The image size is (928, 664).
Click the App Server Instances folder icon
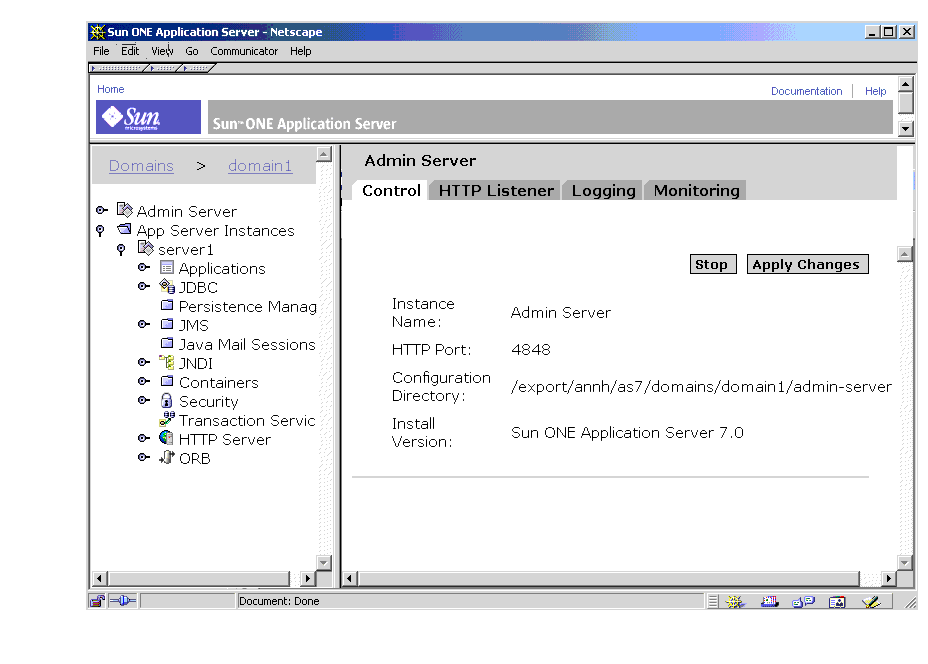pyautogui.click(x=124, y=229)
